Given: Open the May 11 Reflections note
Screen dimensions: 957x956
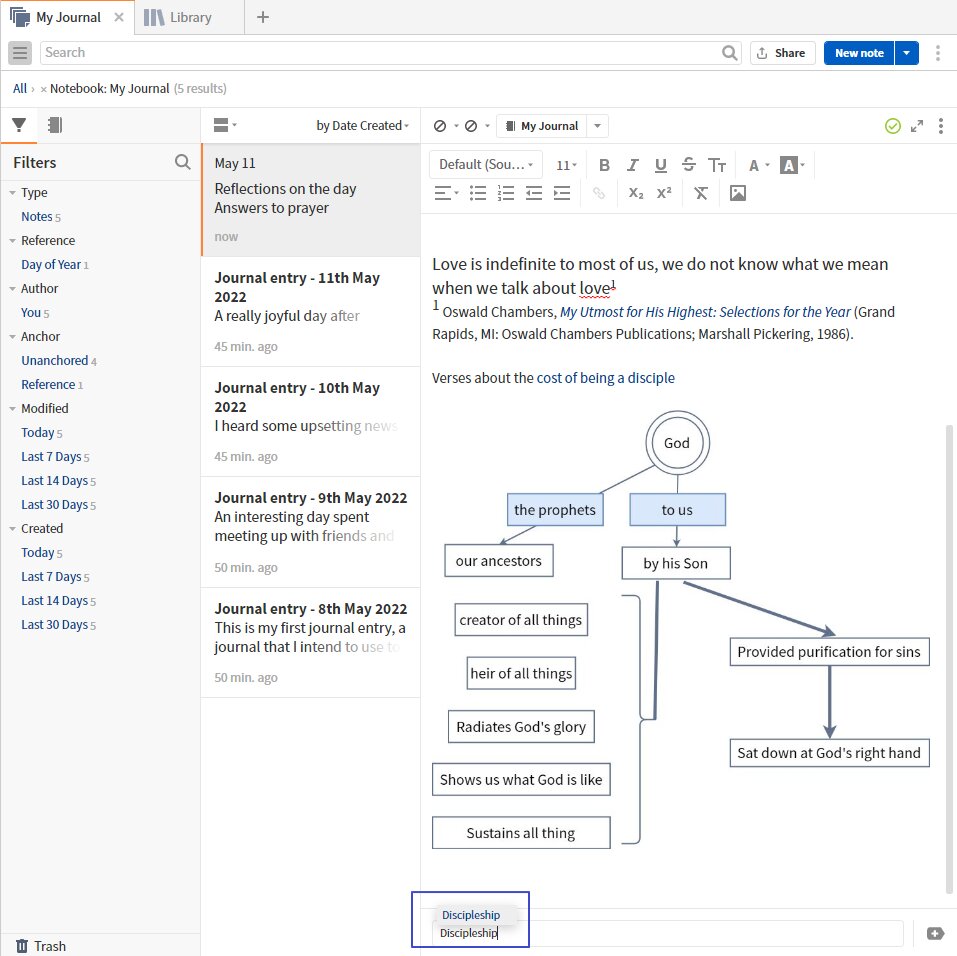Looking at the screenshot, I should coord(311,200).
